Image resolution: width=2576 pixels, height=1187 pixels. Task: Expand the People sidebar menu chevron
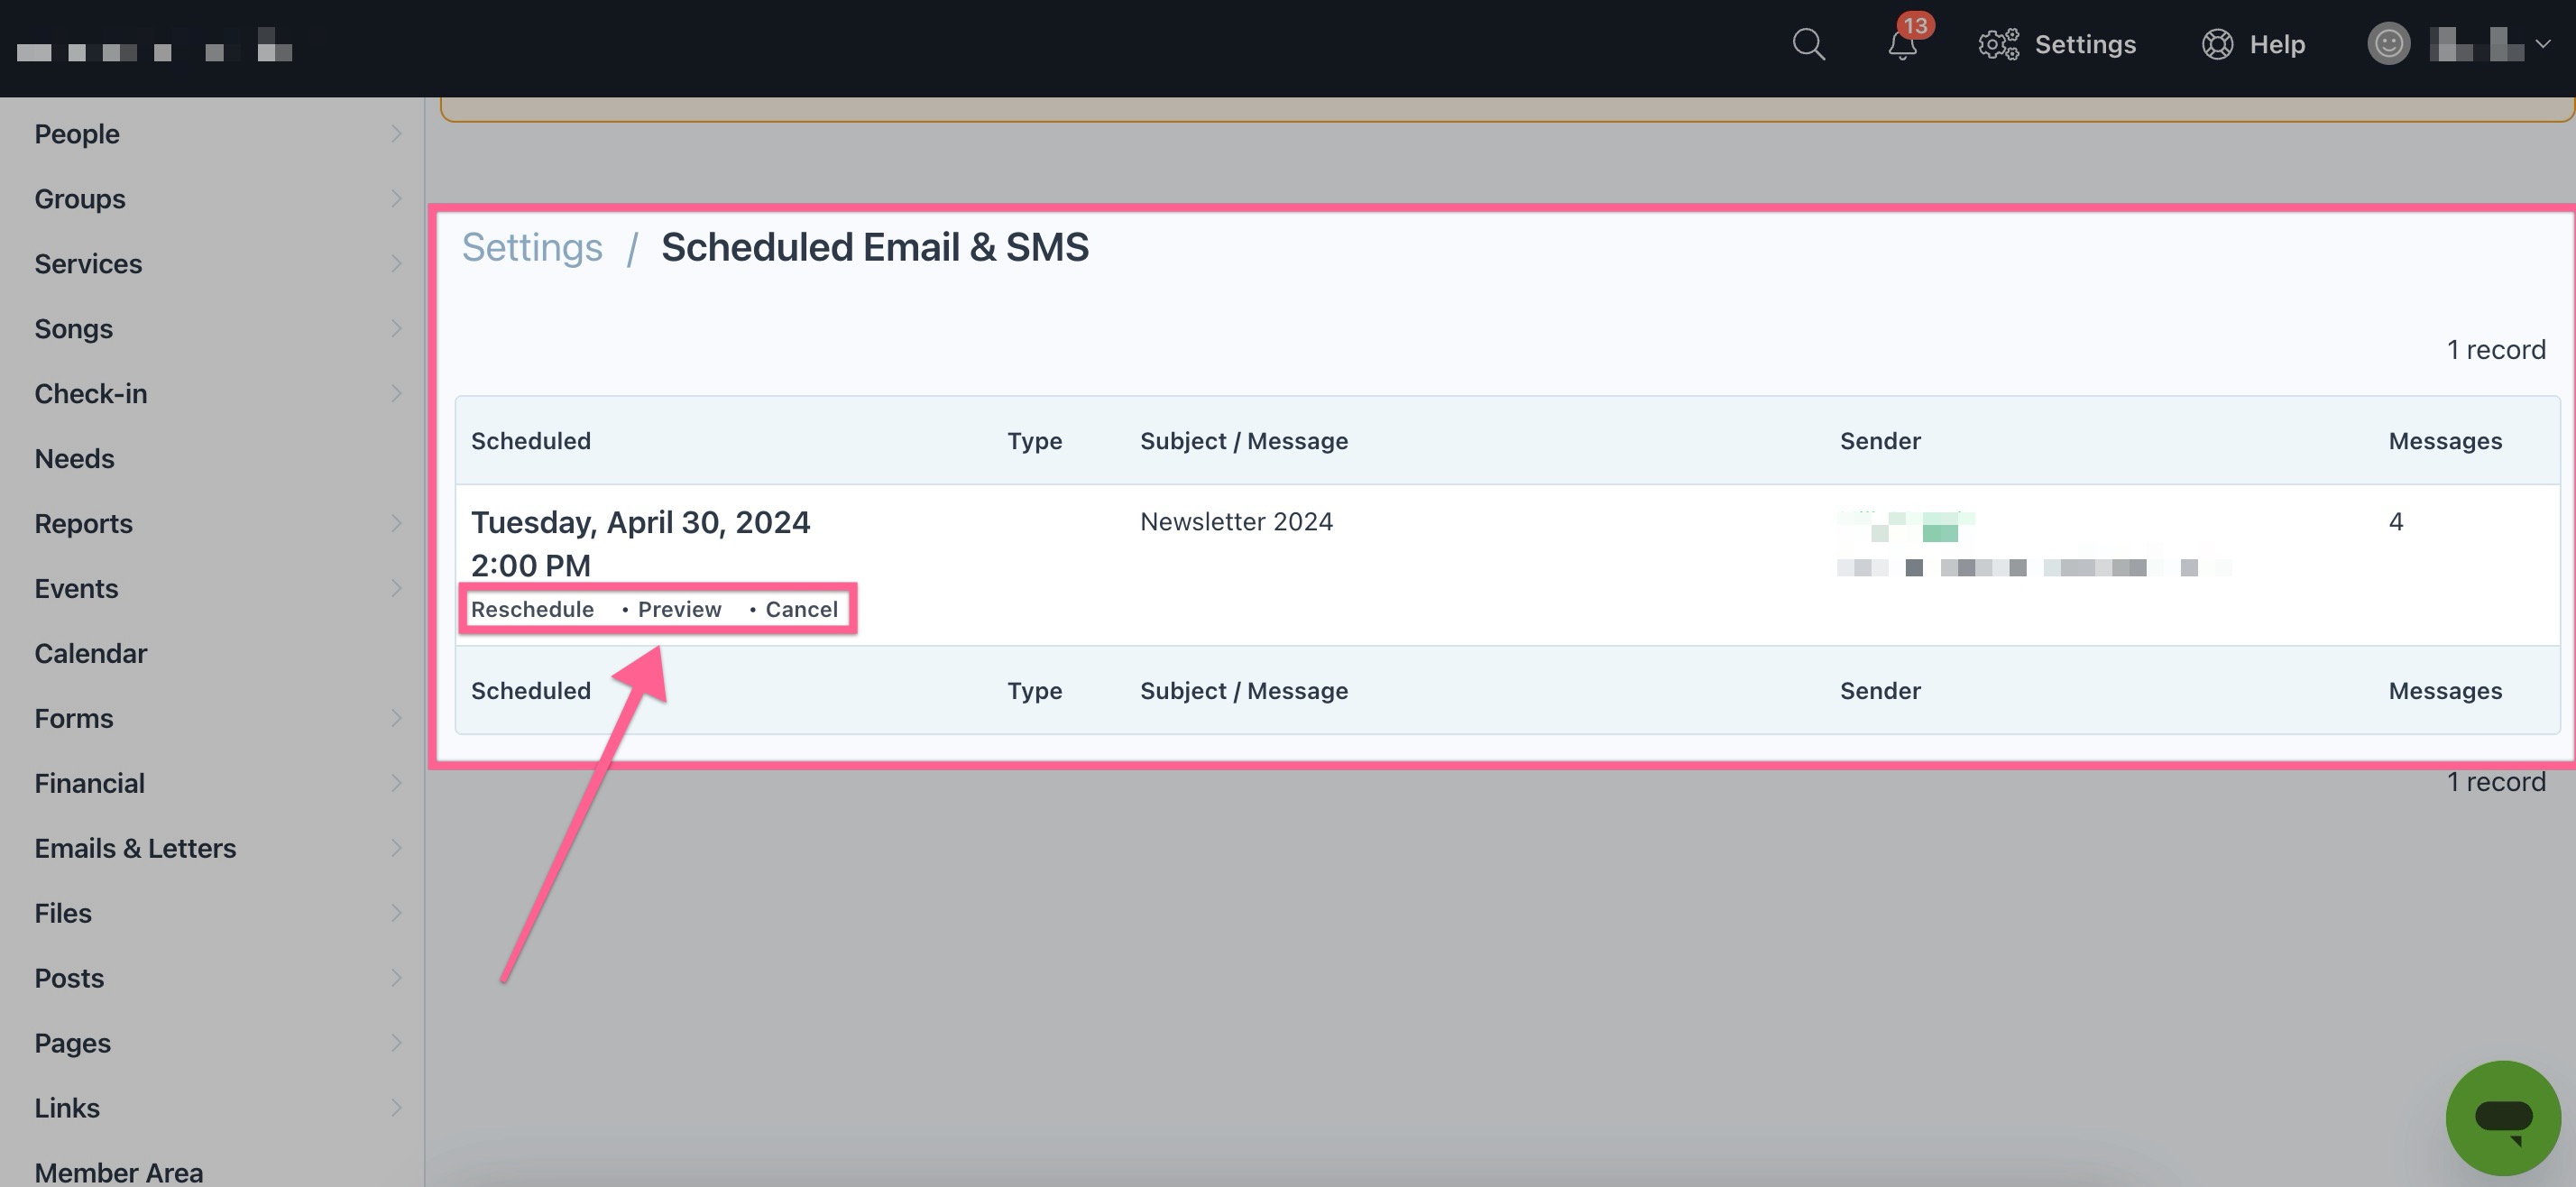coord(396,134)
